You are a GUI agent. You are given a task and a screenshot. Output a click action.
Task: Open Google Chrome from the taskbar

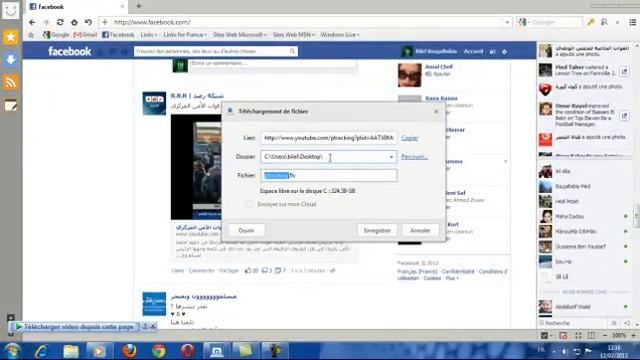158,351
